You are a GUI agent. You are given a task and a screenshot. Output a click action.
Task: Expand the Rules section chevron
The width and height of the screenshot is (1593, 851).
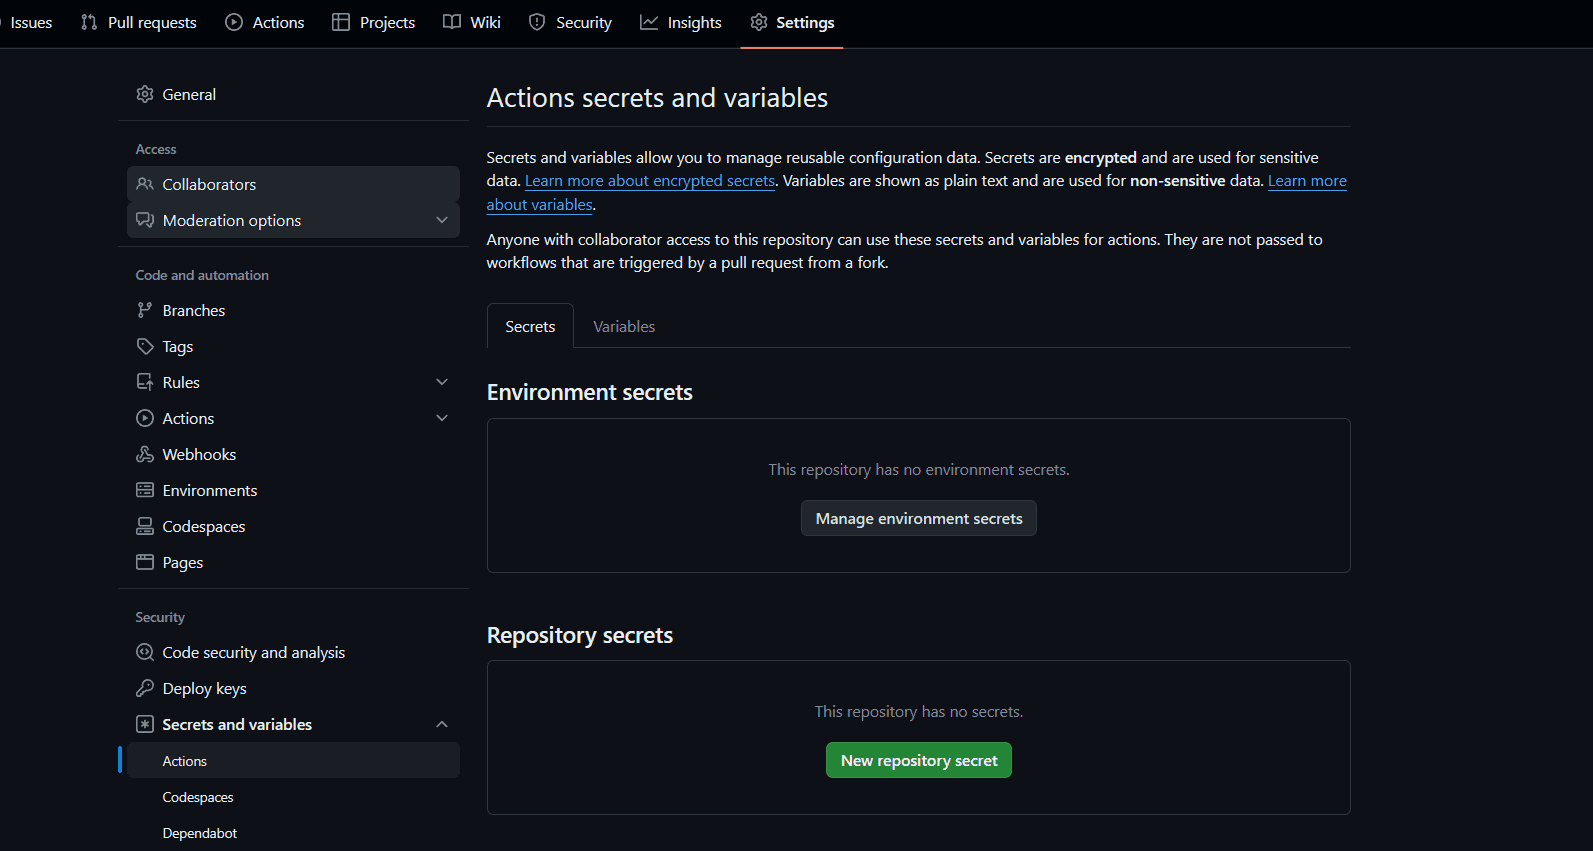[x=442, y=382]
